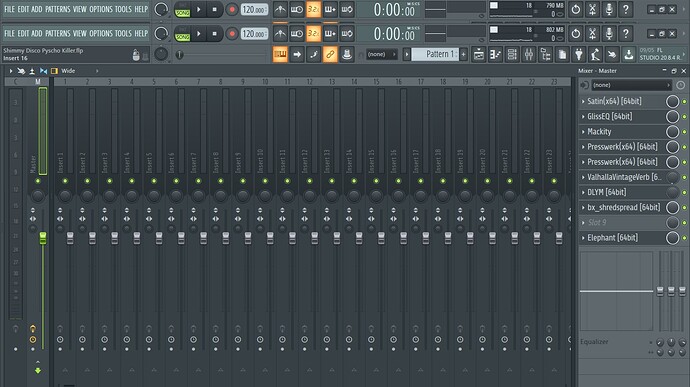Open the Wide mixer layout dropdown
The height and width of the screenshot is (387, 690).
pos(80,71)
